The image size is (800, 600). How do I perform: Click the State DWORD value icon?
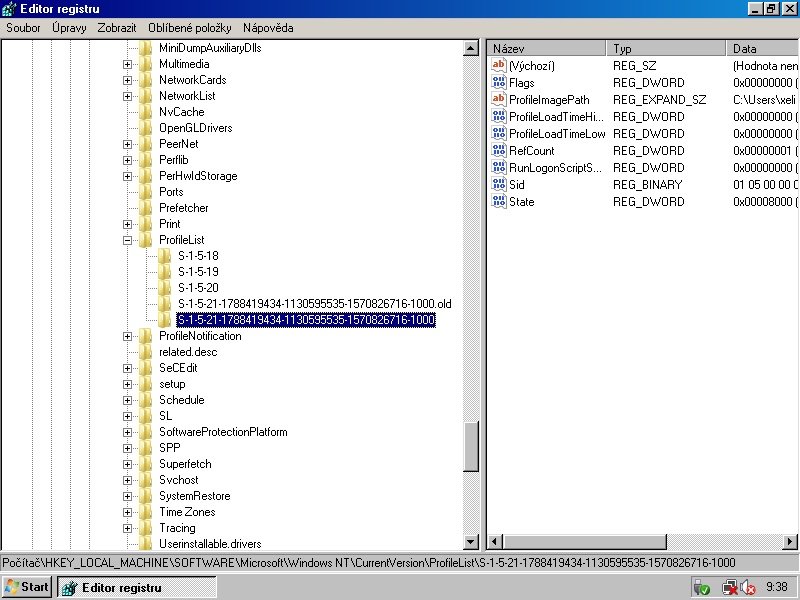point(499,202)
